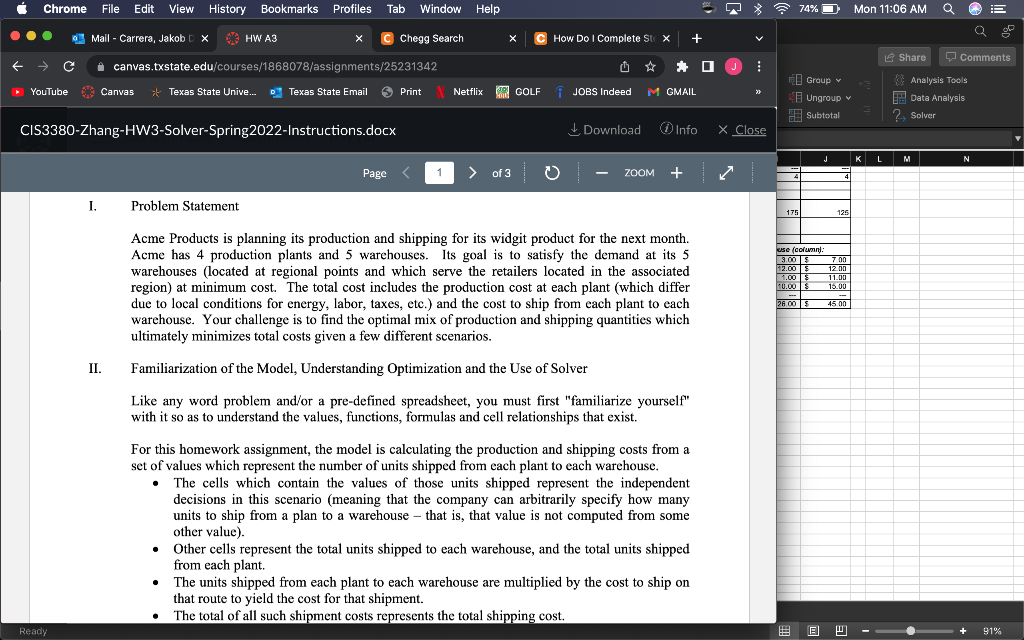
Task: Open the JOBS Indeed bookmark
Action: [593, 92]
